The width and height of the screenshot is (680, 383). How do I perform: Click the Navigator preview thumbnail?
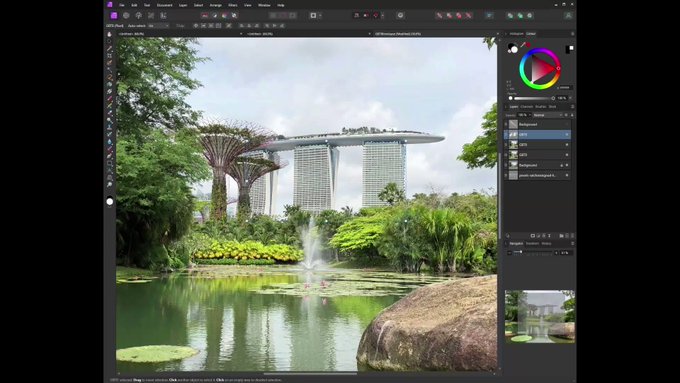(x=539, y=317)
